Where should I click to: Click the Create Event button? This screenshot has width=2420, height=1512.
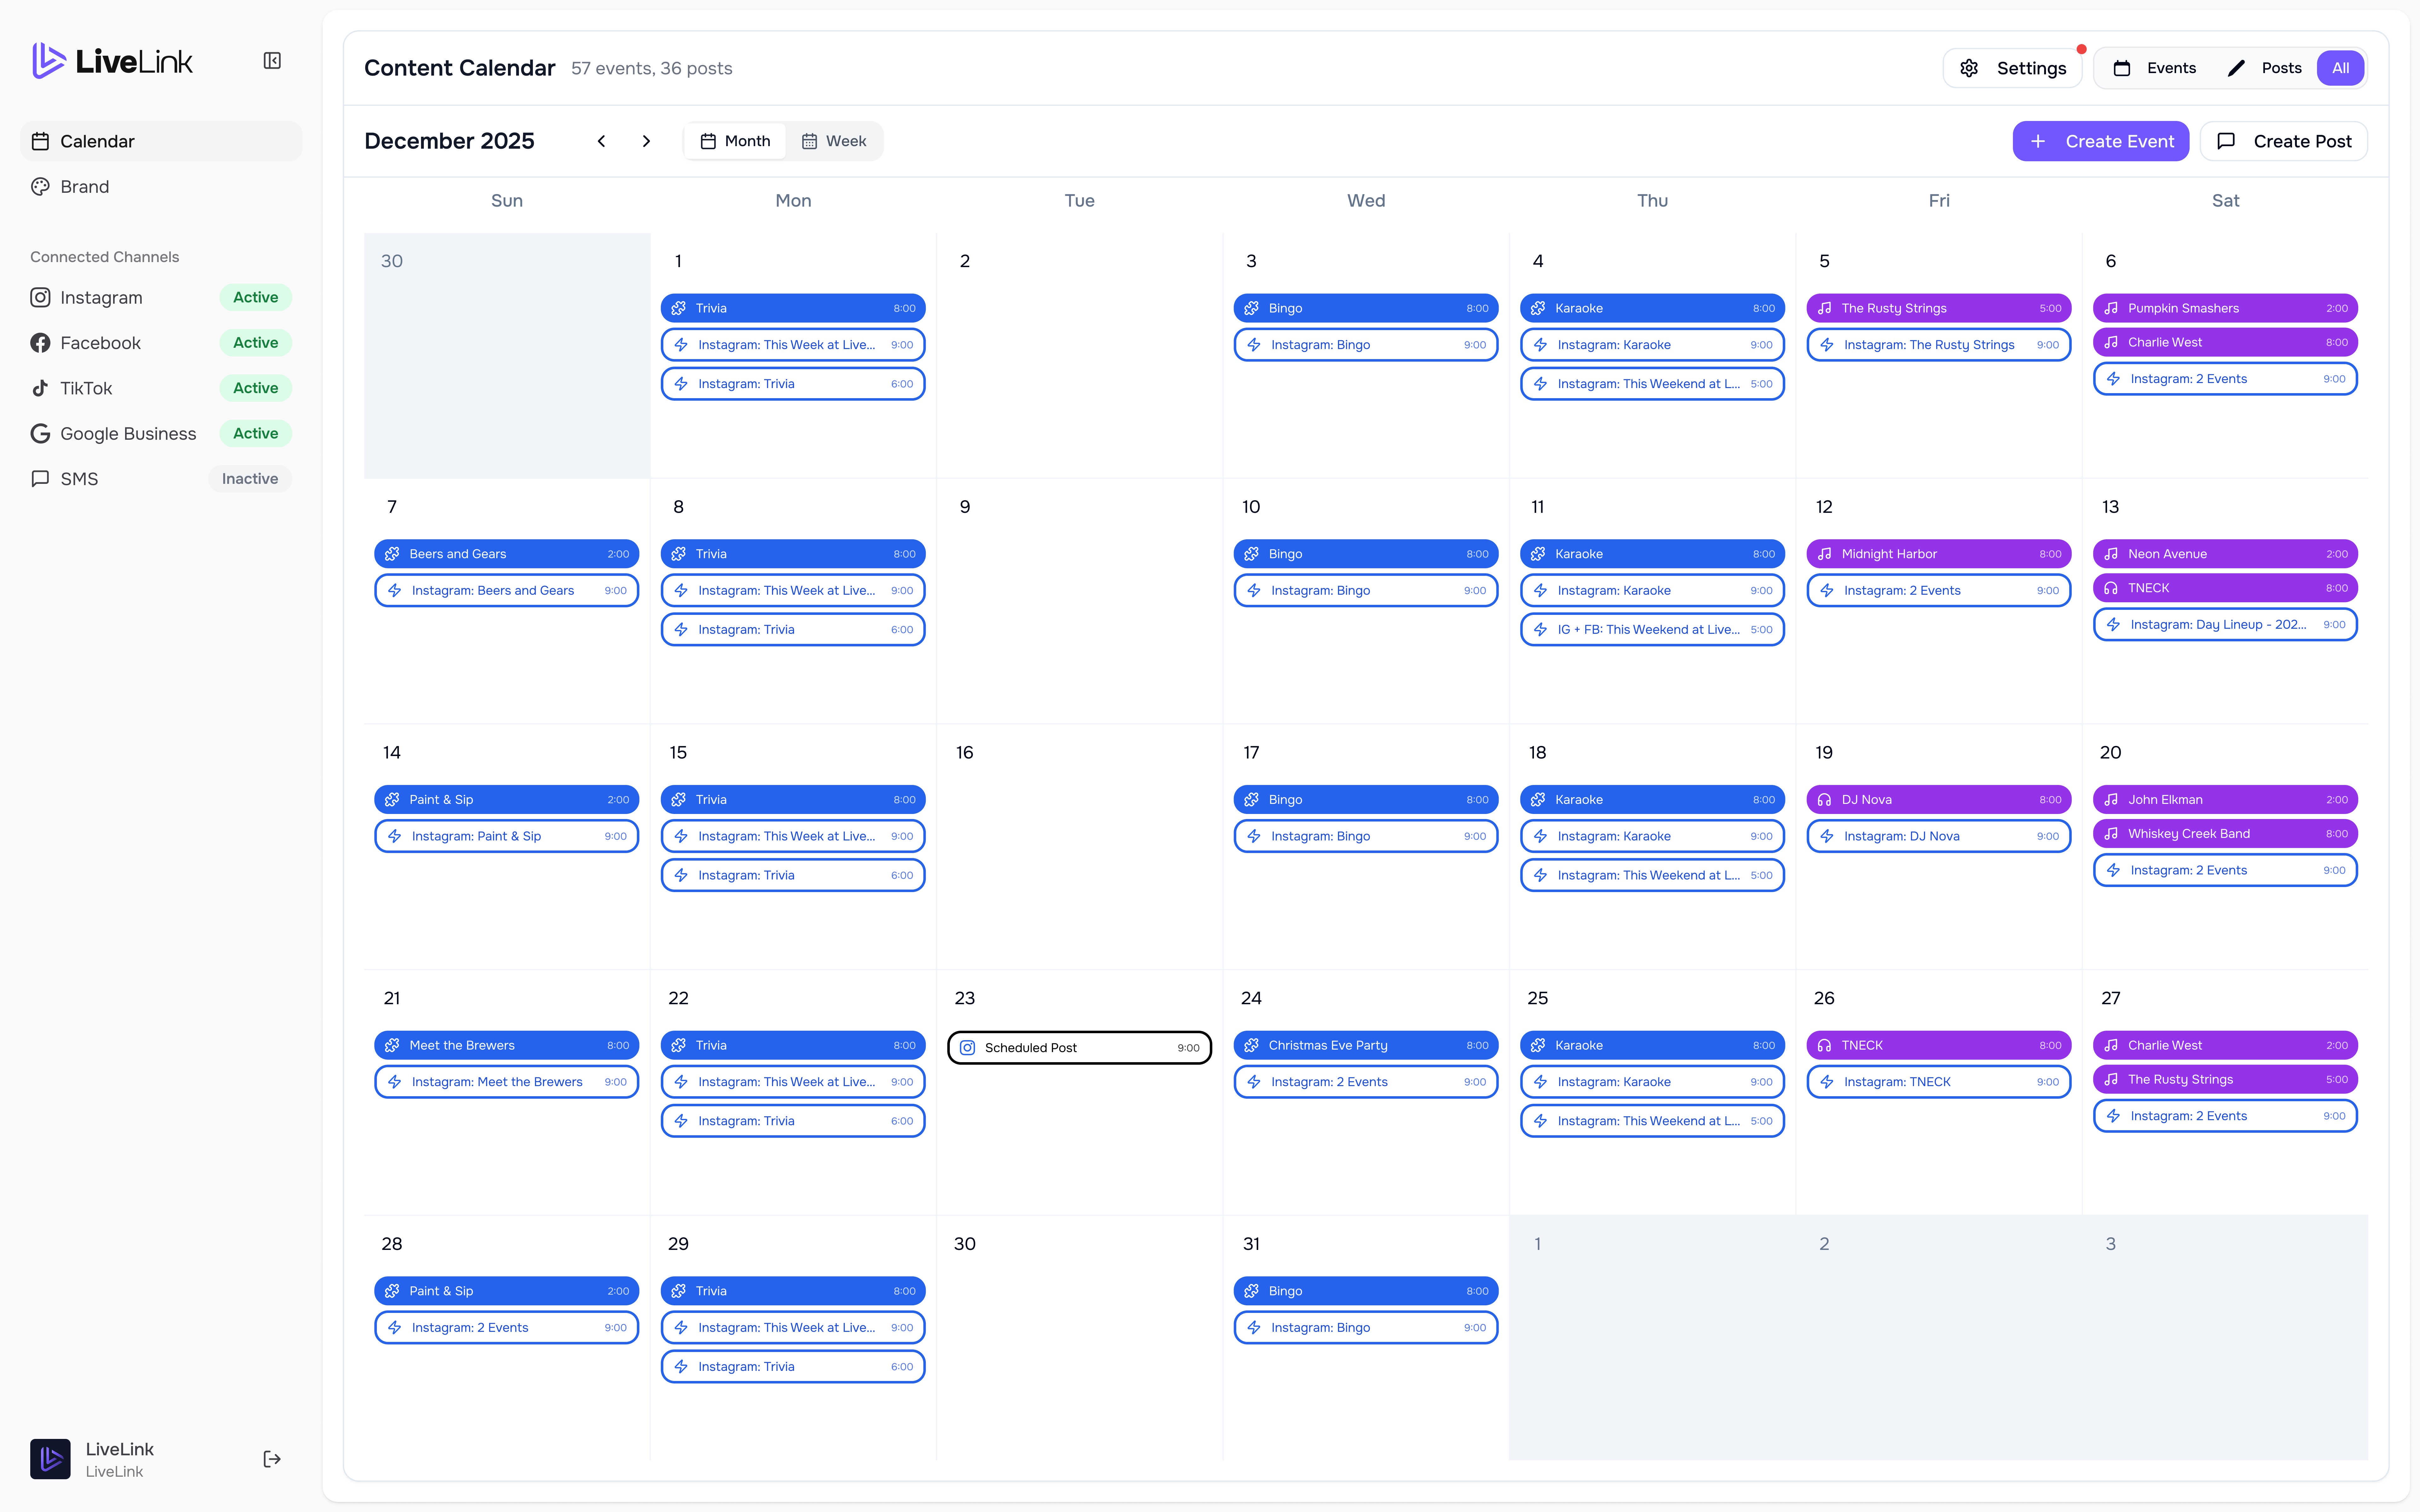tap(2100, 141)
